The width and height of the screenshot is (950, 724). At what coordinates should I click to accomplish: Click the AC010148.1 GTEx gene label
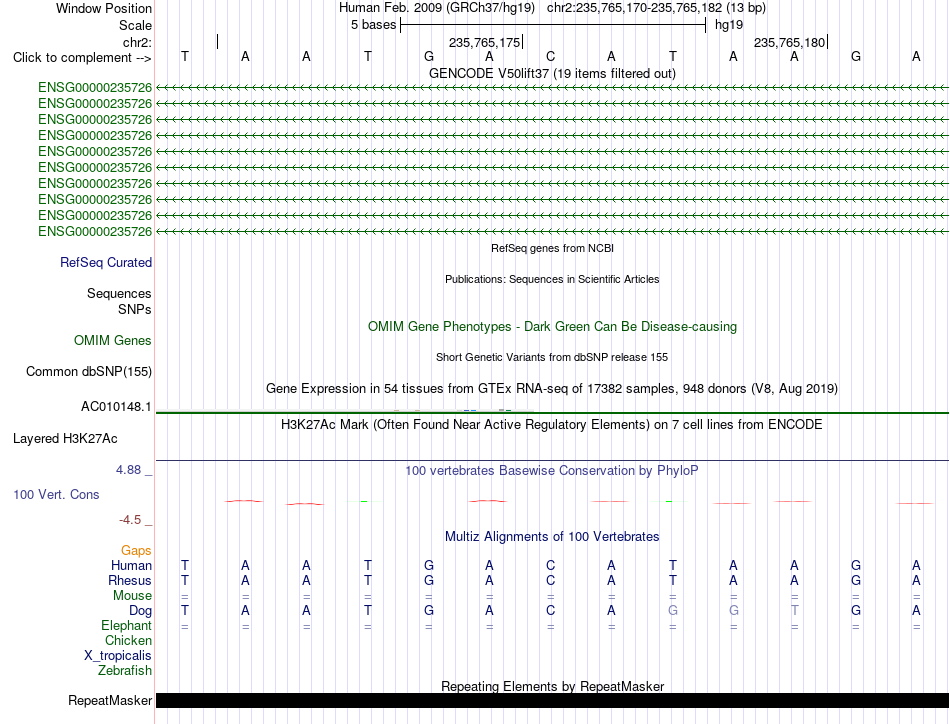tap(116, 407)
